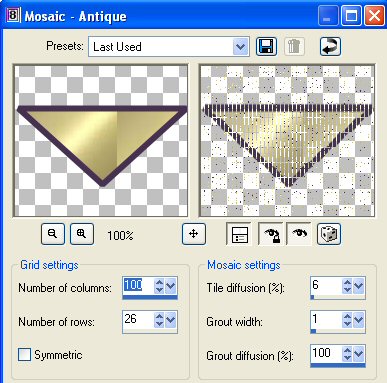This screenshot has height=383, width=387.
Task: Increase Number of rows with up arrow
Action: click(159, 316)
